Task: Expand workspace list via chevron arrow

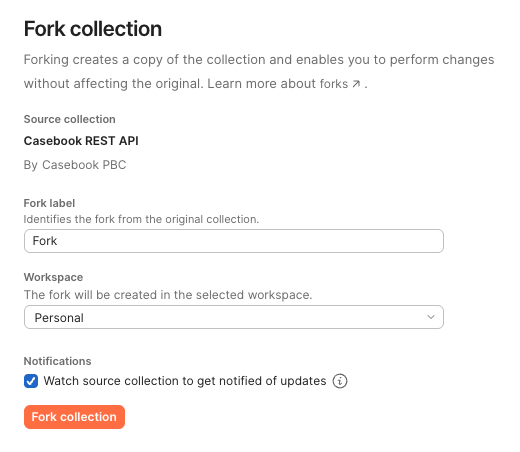Action: pyautogui.click(x=431, y=317)
